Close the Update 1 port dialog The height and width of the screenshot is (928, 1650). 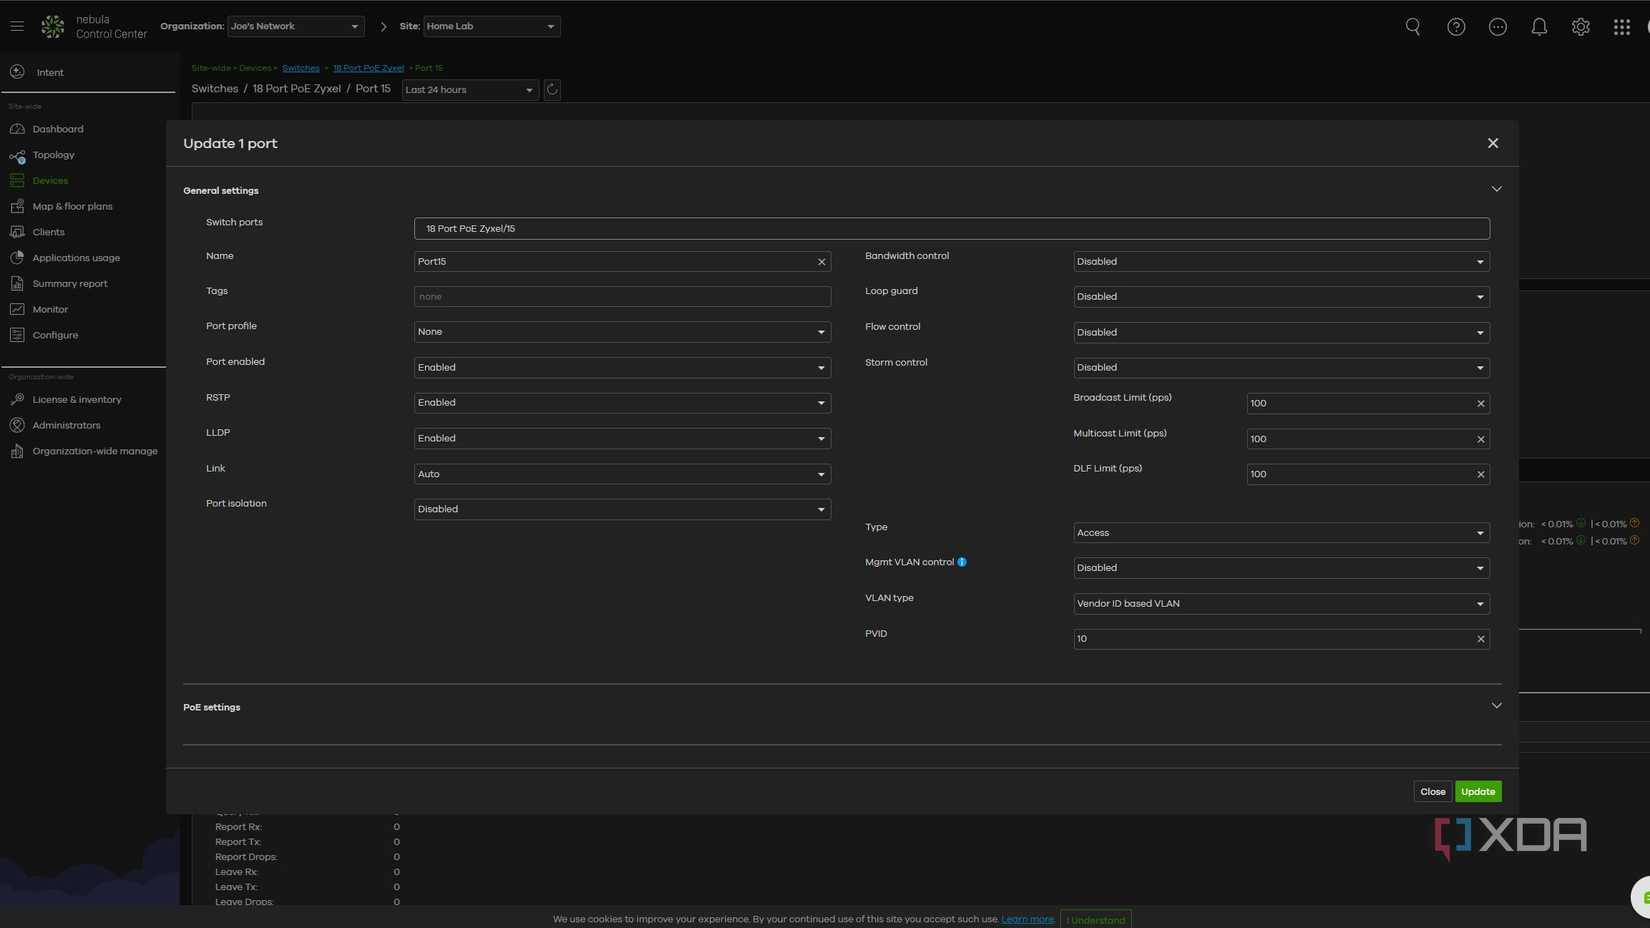(1493, 143)
